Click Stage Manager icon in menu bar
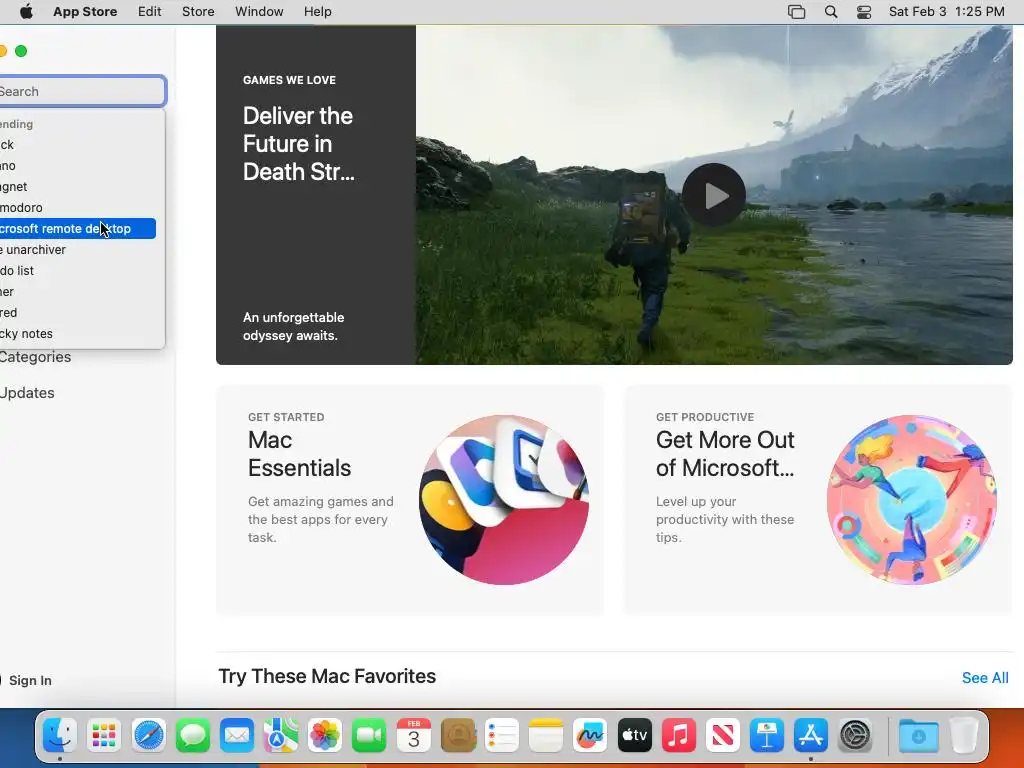The height and width of the screenshot is (768, 1024). point(796,12)
